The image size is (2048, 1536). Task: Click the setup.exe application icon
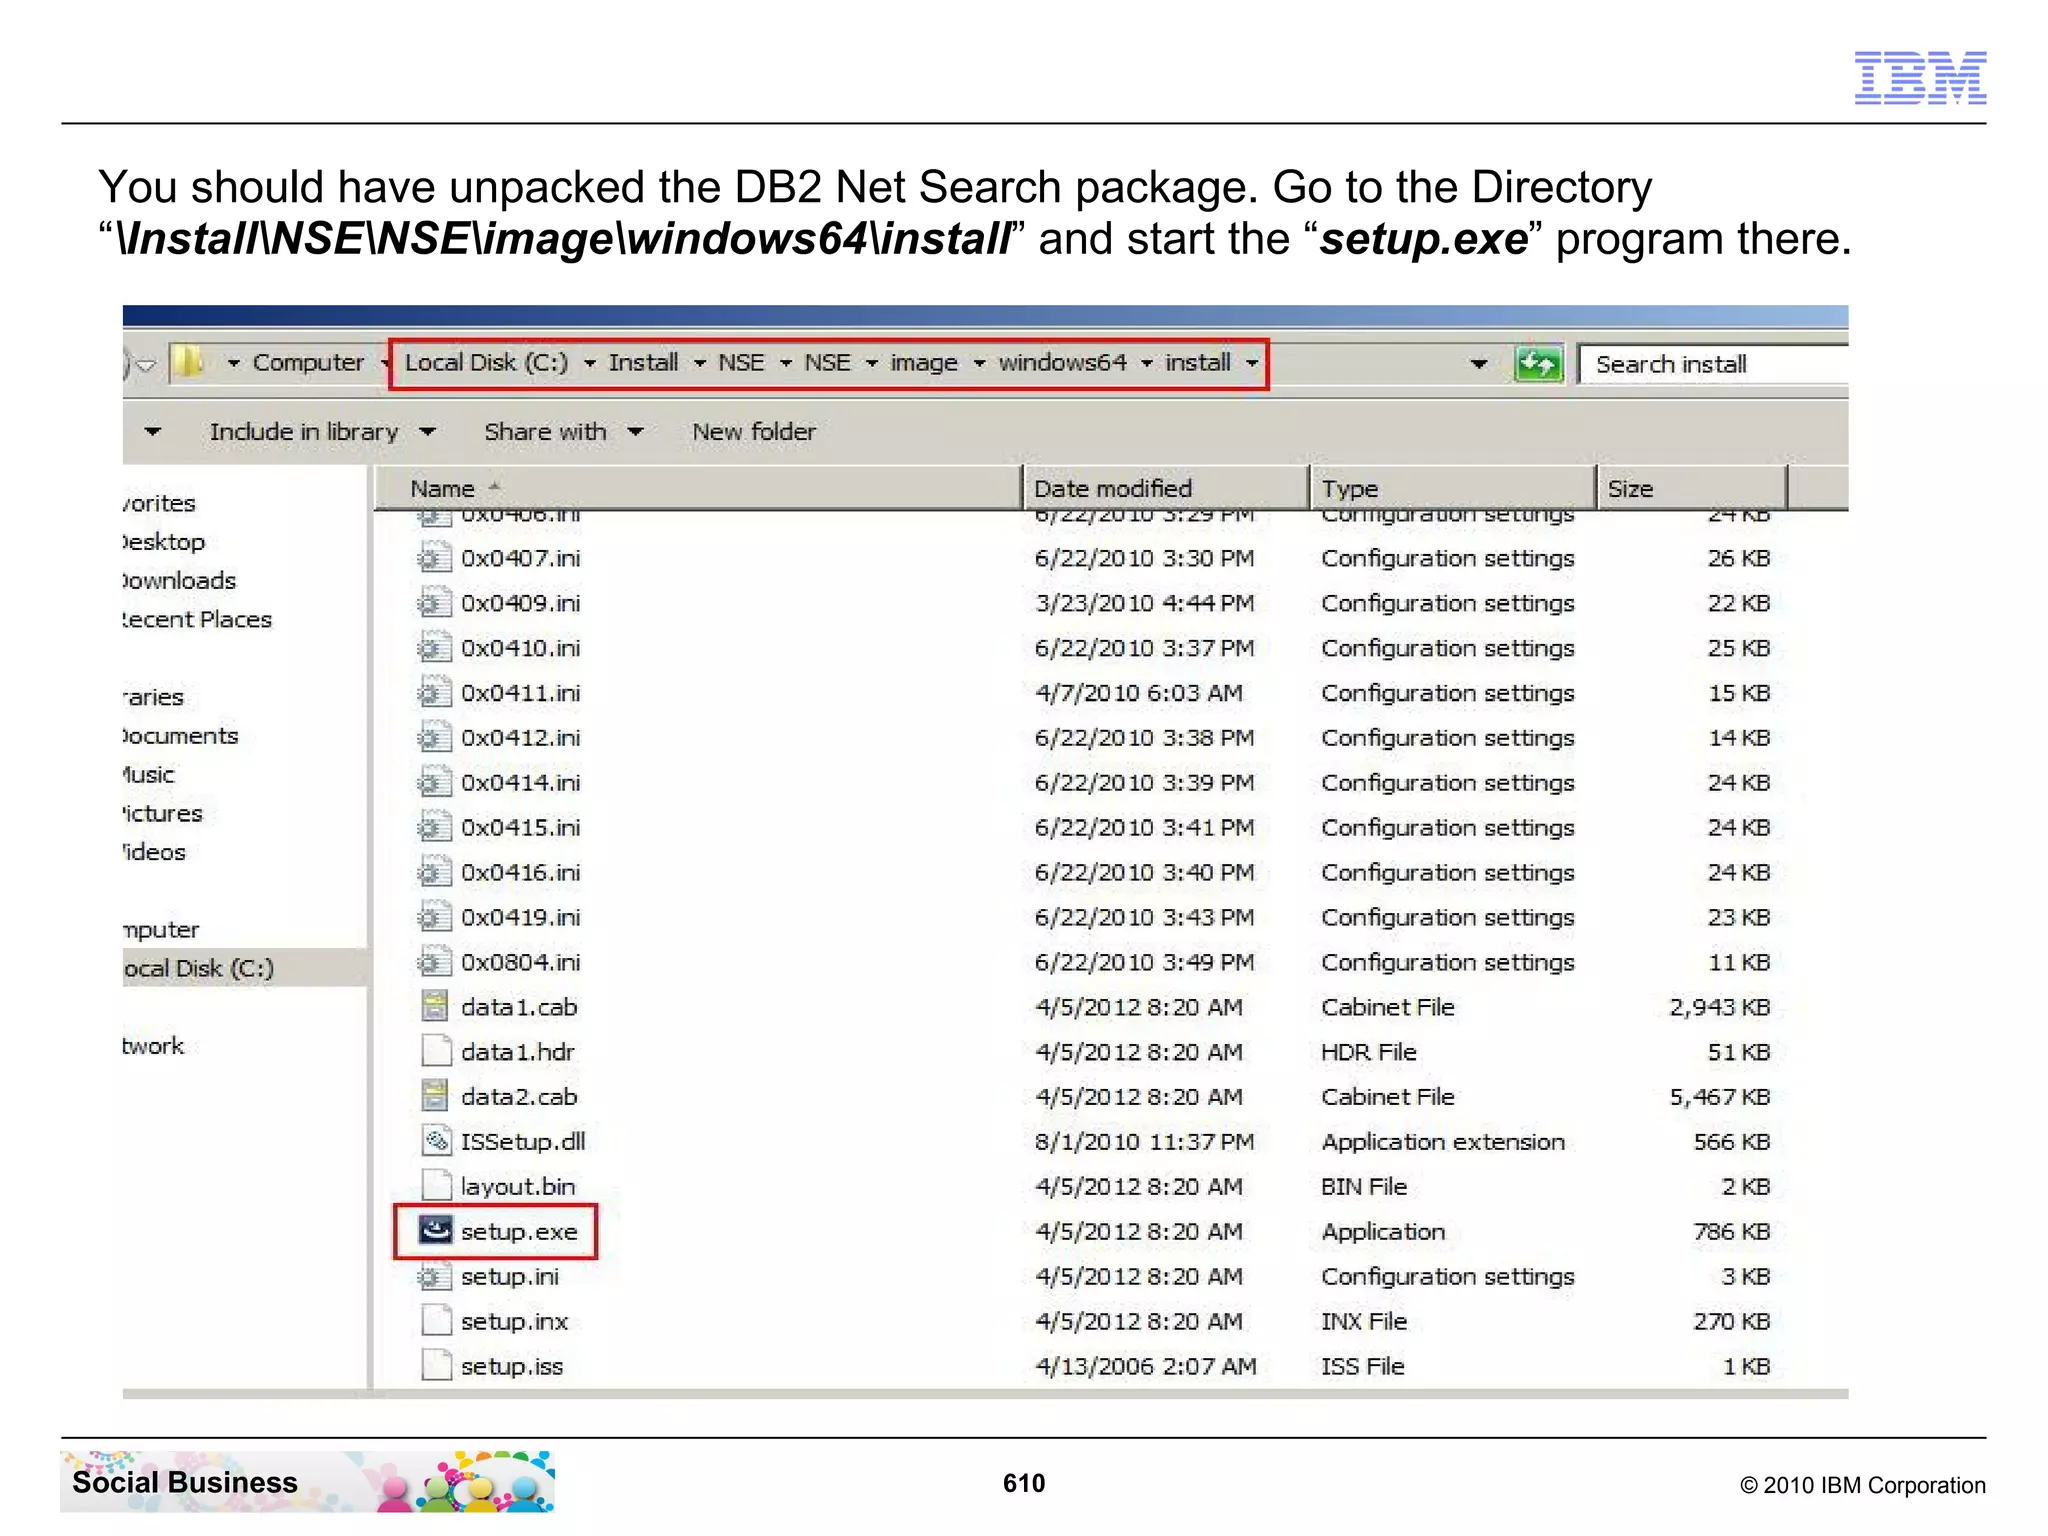435,1230
